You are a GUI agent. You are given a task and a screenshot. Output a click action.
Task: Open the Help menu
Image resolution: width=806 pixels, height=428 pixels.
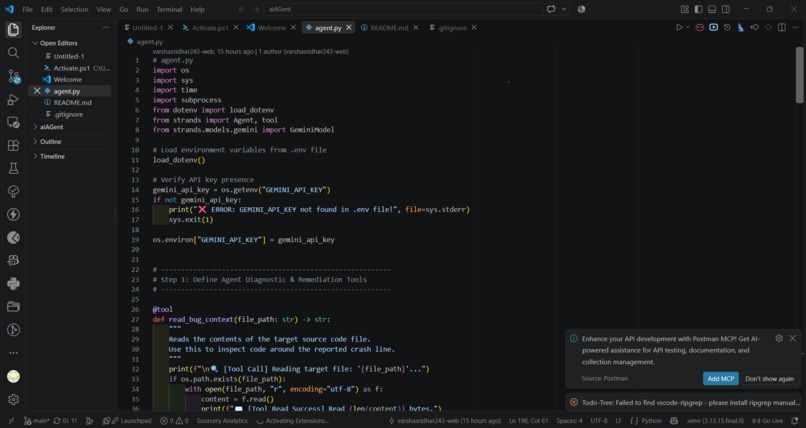pos(197,9)
